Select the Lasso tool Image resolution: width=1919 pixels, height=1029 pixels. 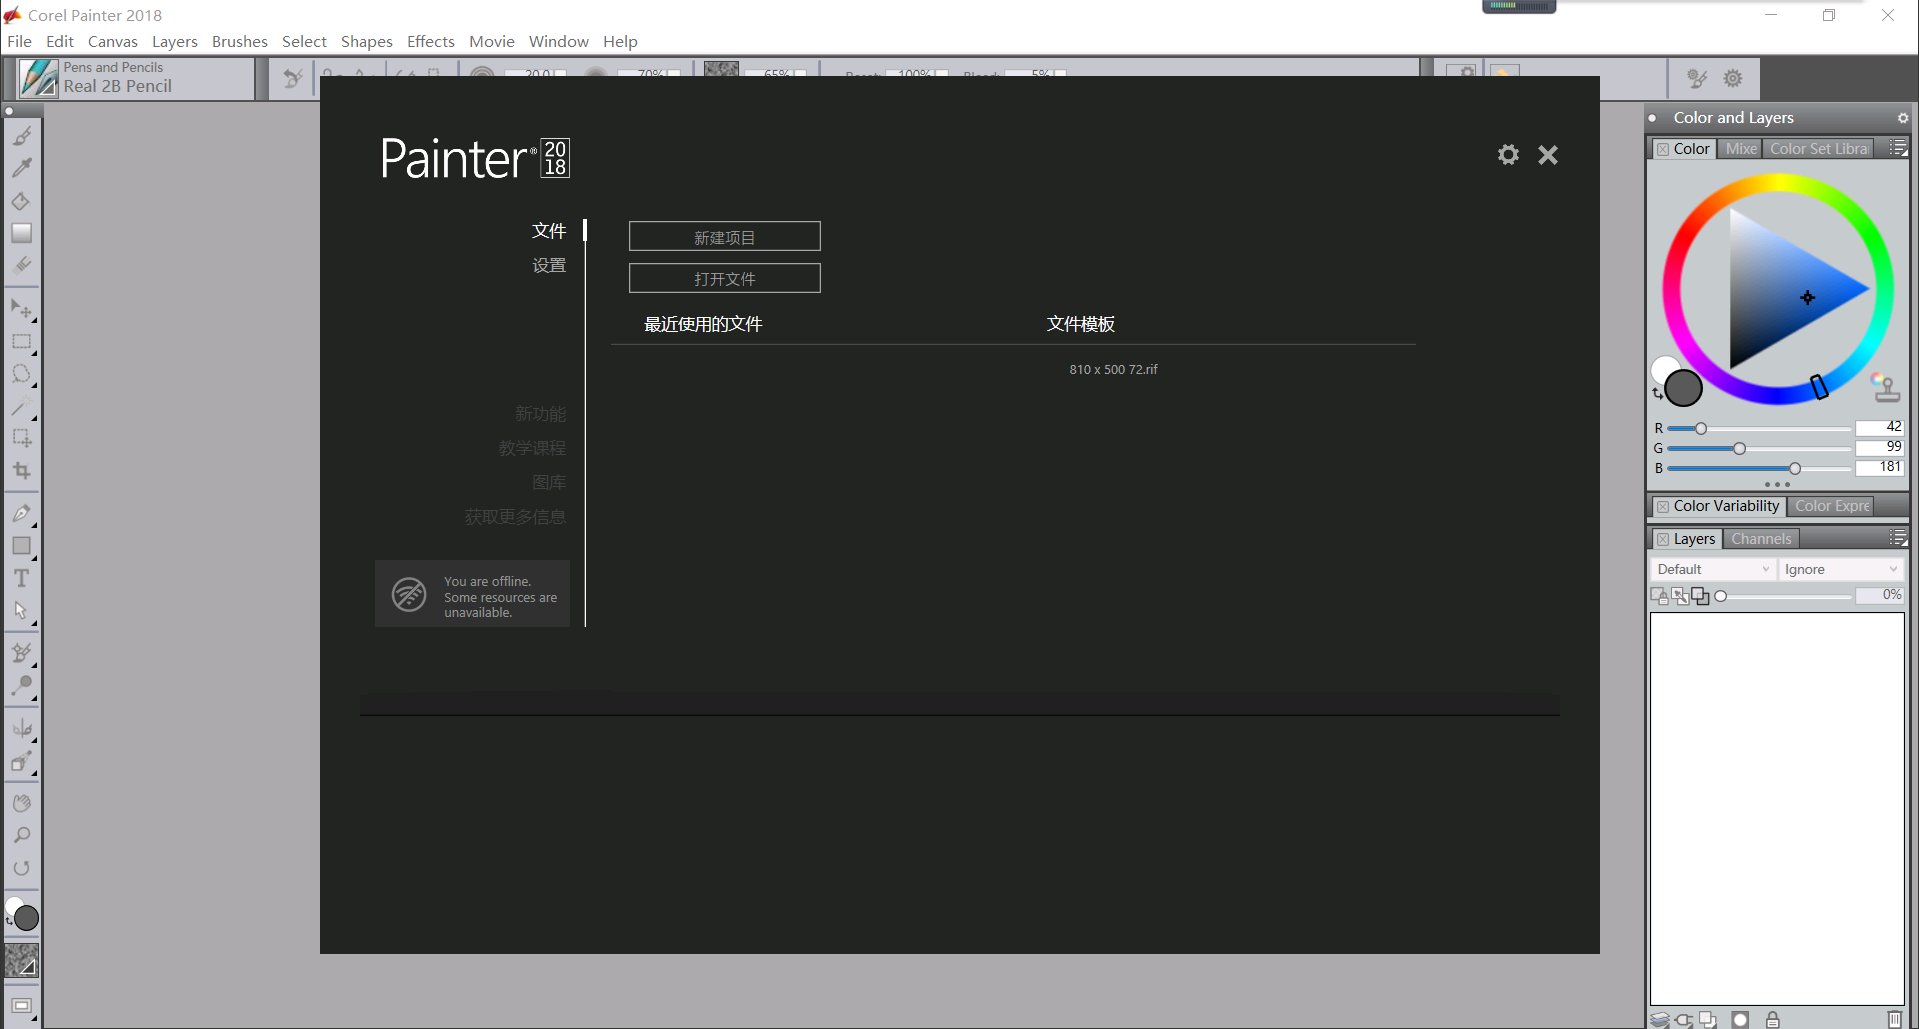(21, 374)
